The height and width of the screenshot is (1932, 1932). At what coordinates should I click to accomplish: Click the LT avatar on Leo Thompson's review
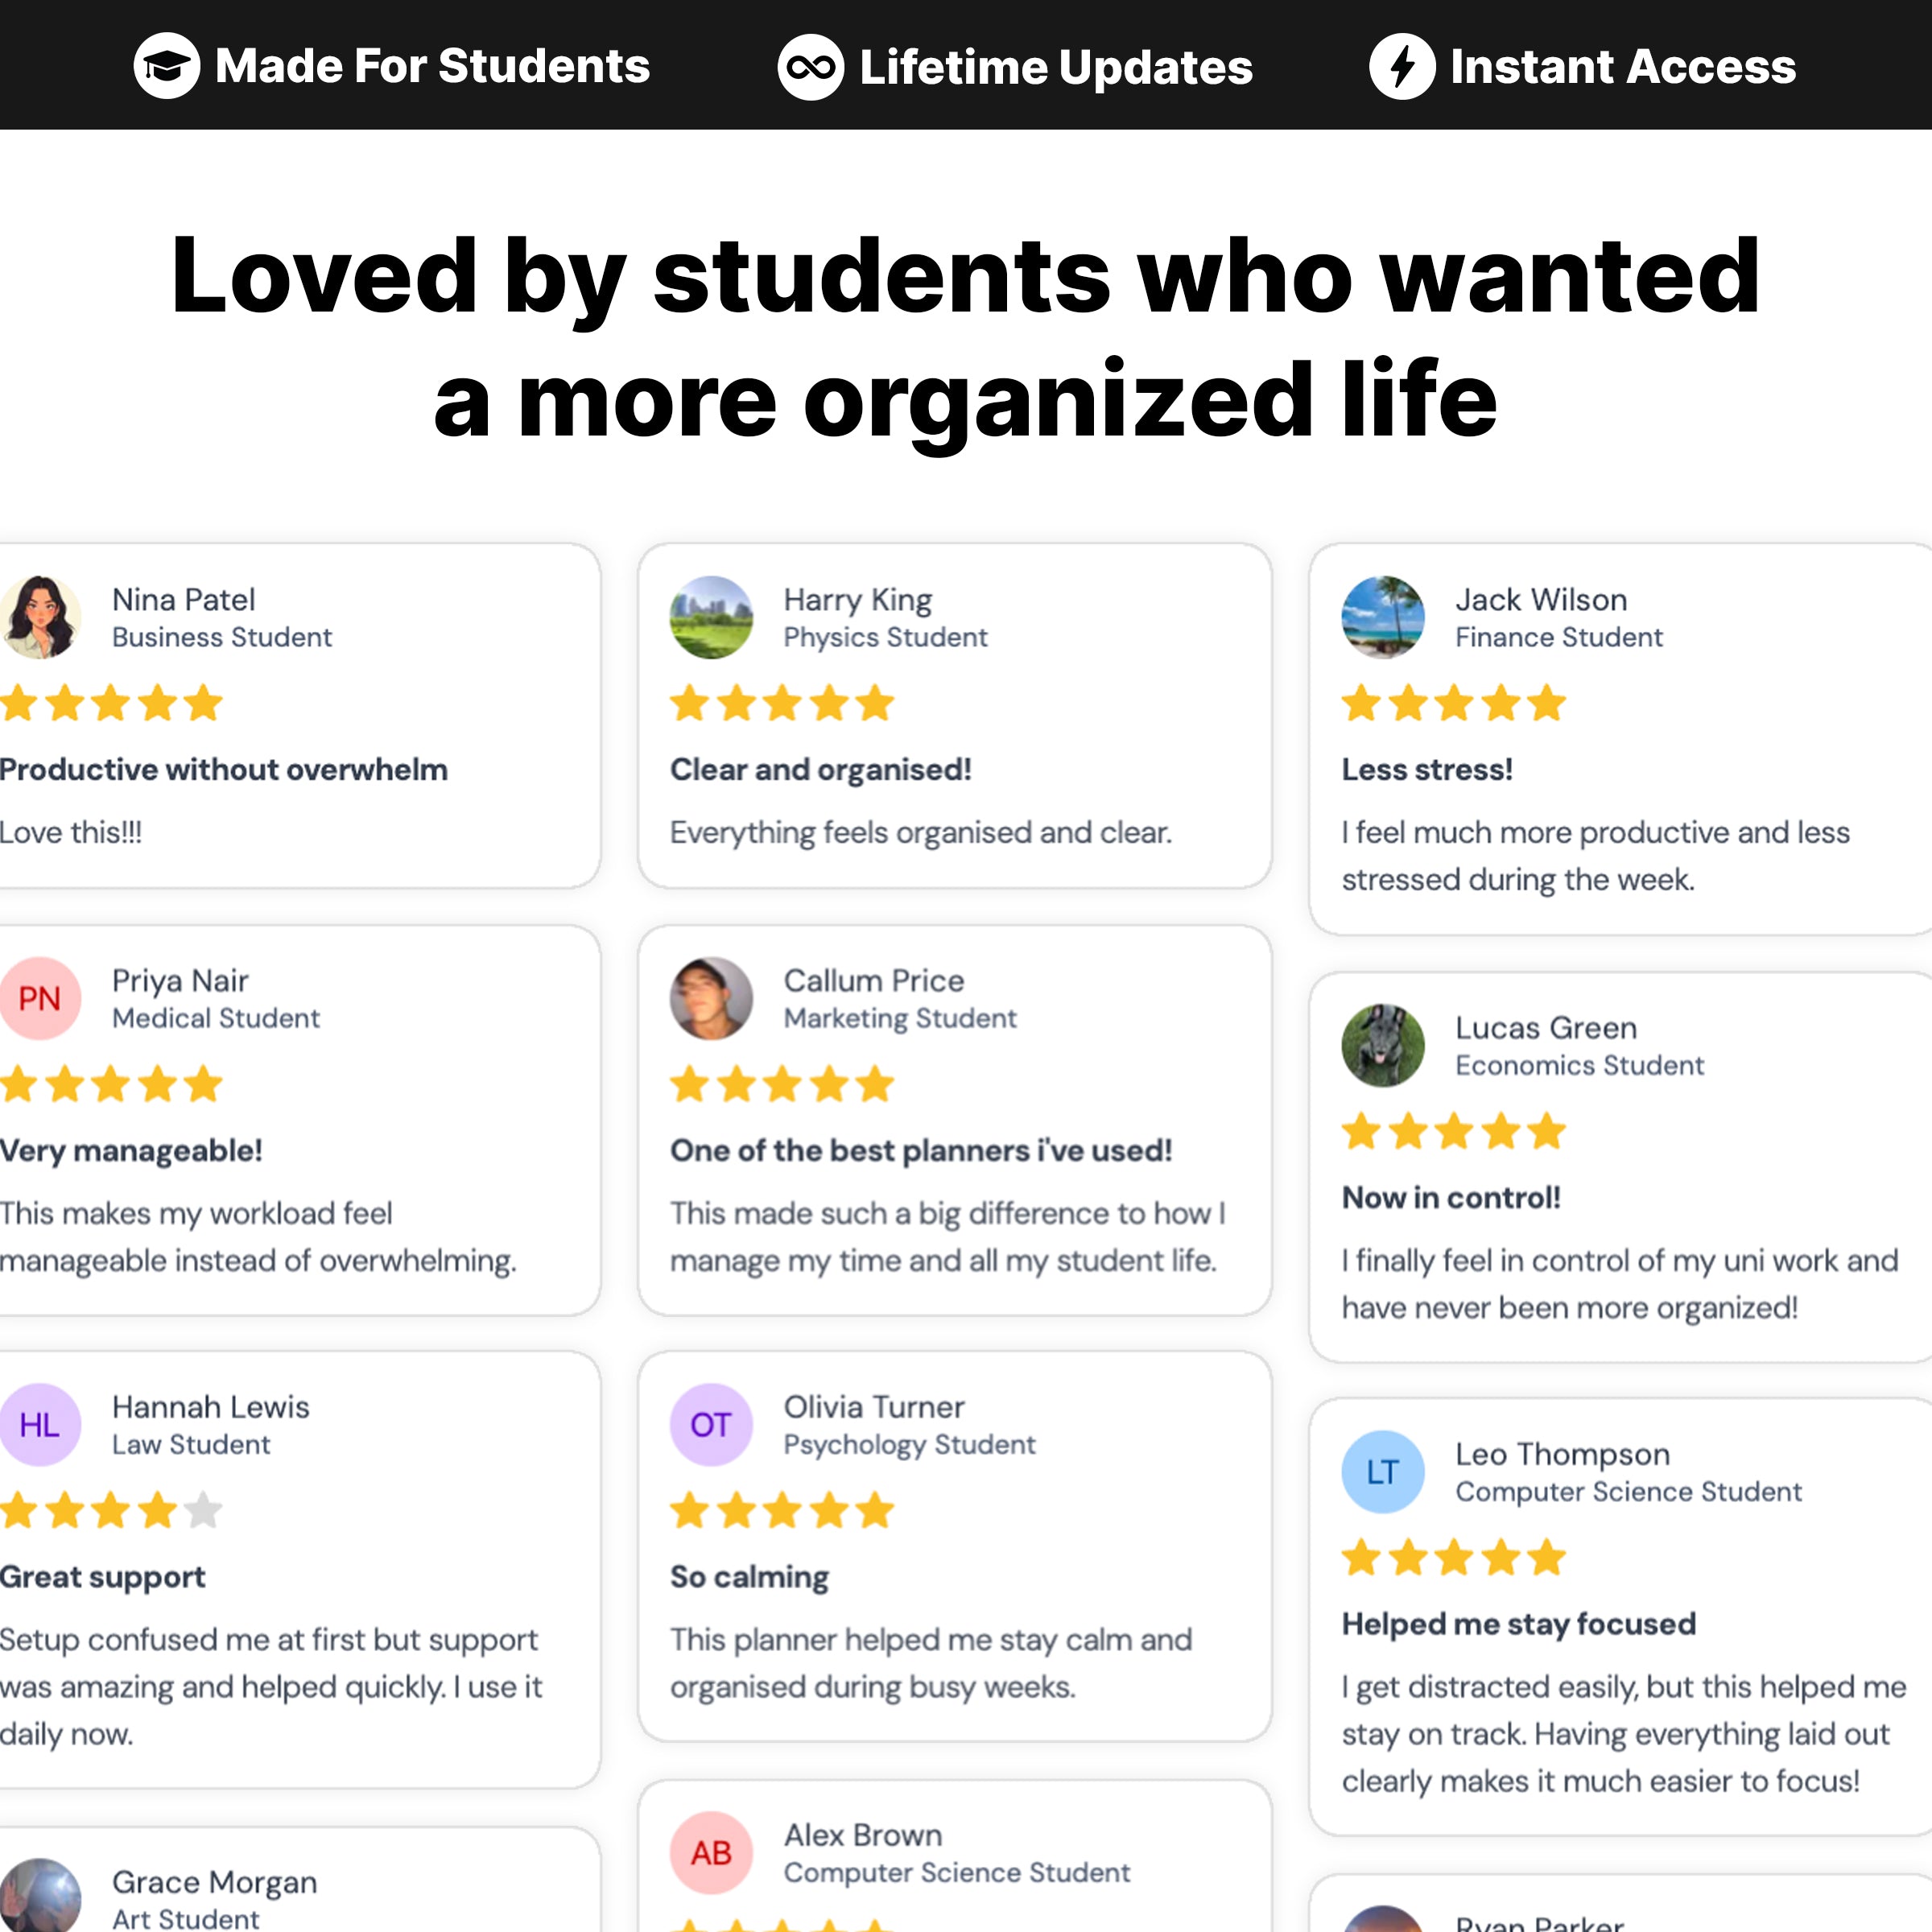pyautogui.click(x=1381, y=1471)
